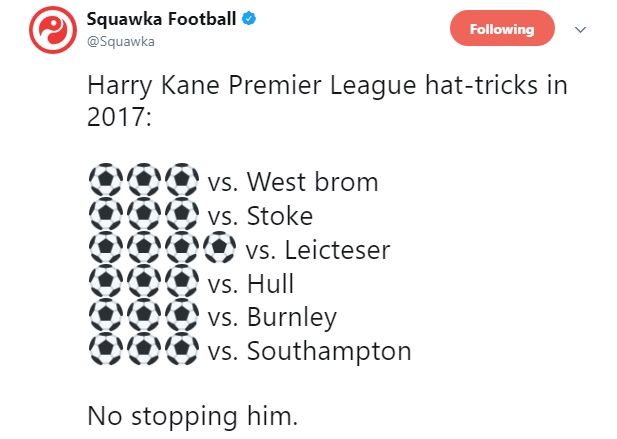The image size is (617, 439).
Task: Click the second football emoji in West brom row
Action: (x=144, y=180)
